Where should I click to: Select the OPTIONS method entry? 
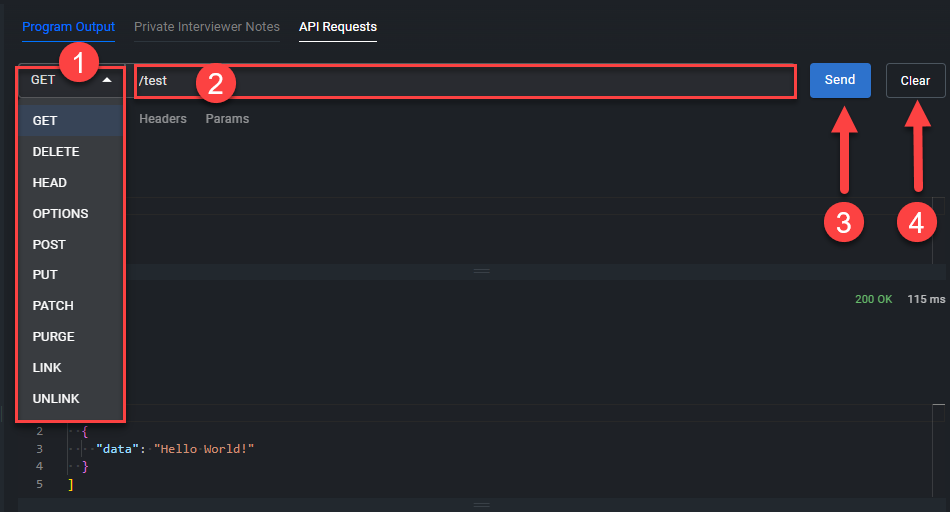[60, 214]
